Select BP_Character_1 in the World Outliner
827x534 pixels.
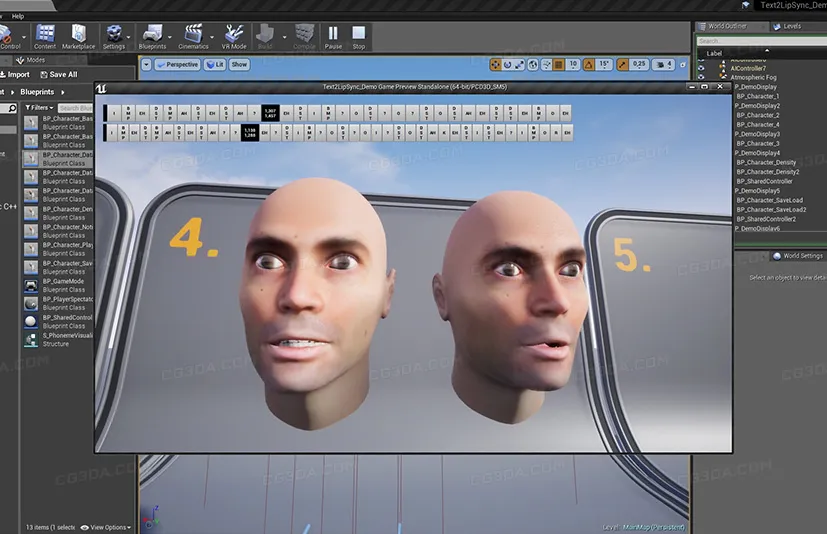pos(757,97)
